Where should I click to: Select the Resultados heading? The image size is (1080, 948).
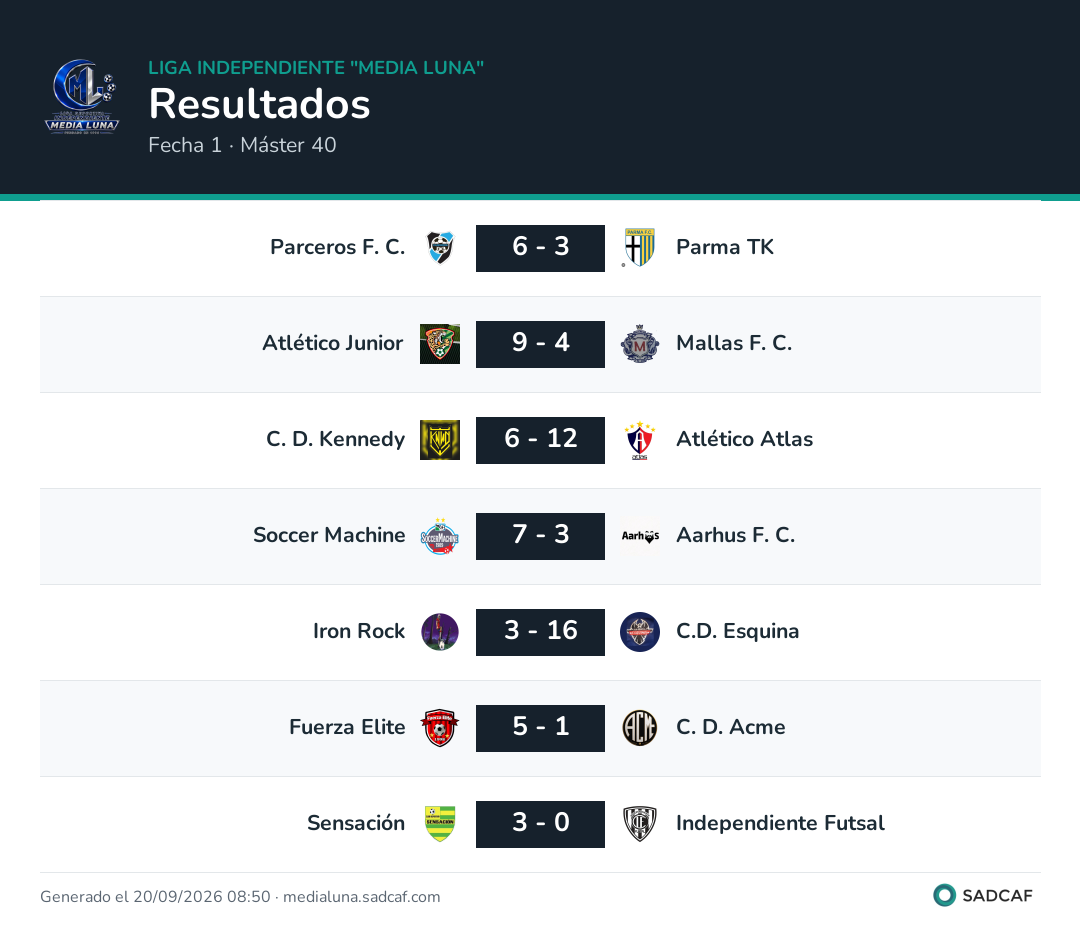pyautogui.click(x=260, y=104)
